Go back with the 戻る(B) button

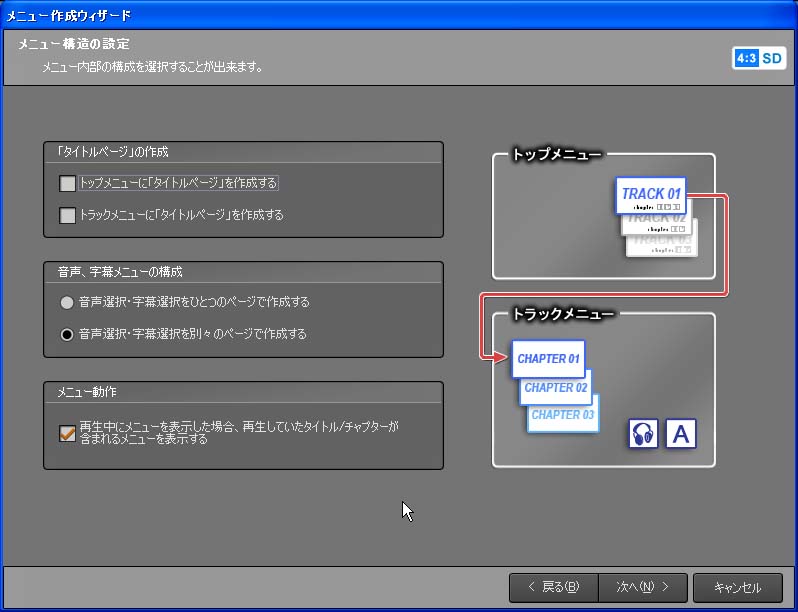pos(553,588)
